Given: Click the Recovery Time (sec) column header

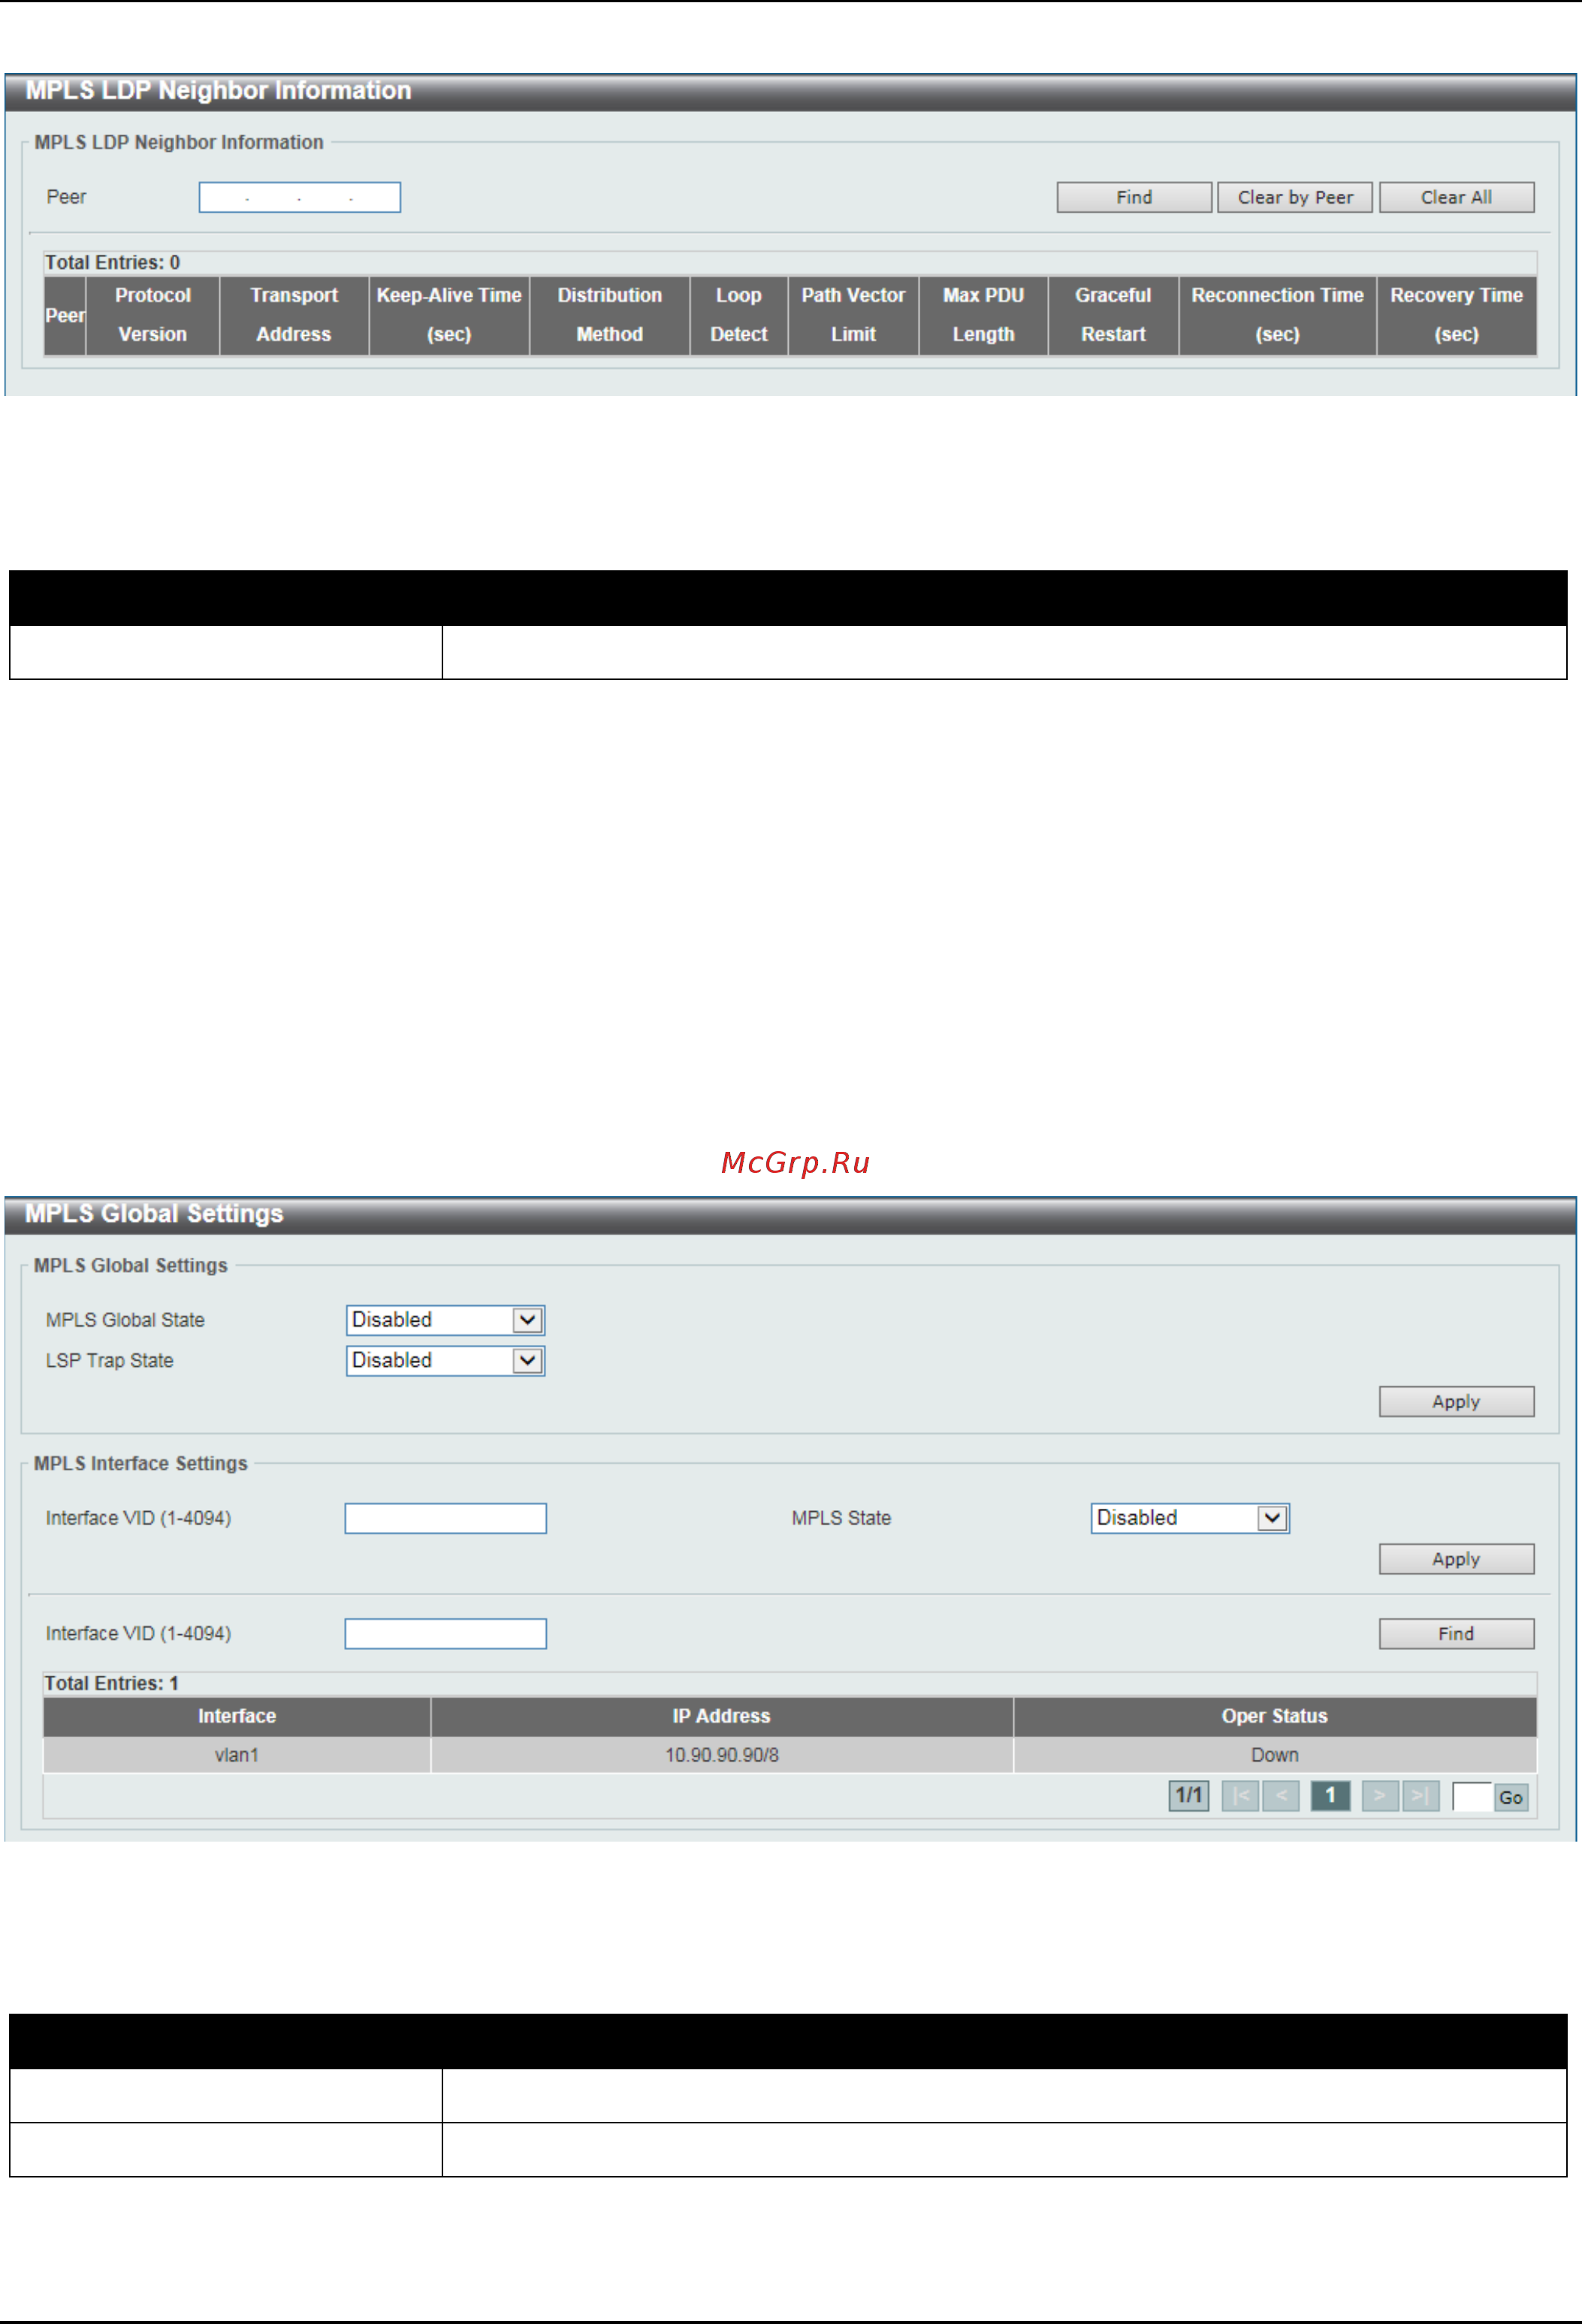Looking at the screenshot, I should [x=1457, y=315].
